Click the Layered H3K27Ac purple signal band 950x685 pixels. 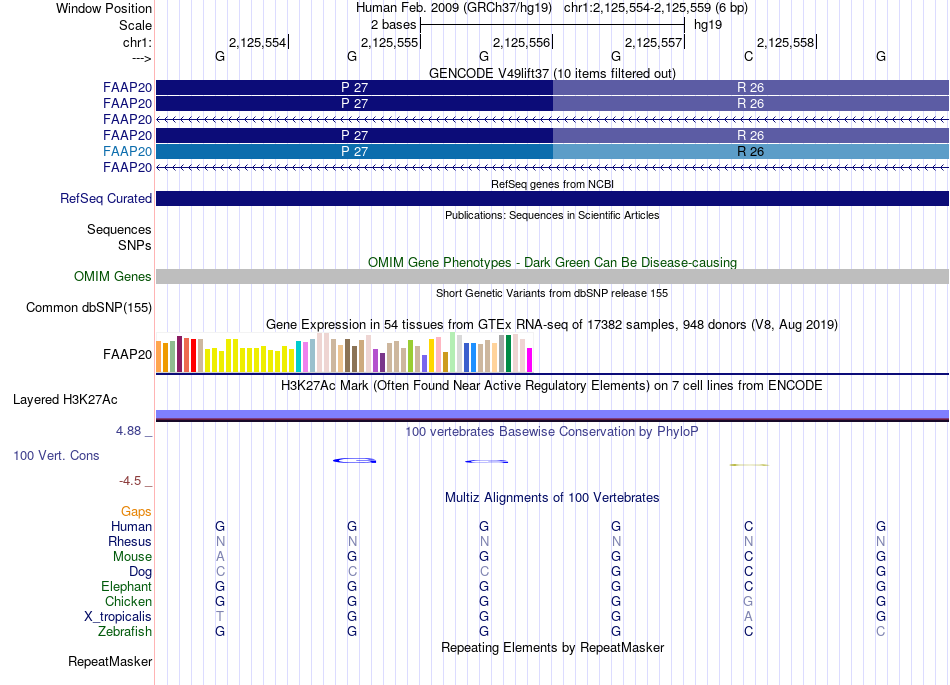coord(553,415)
